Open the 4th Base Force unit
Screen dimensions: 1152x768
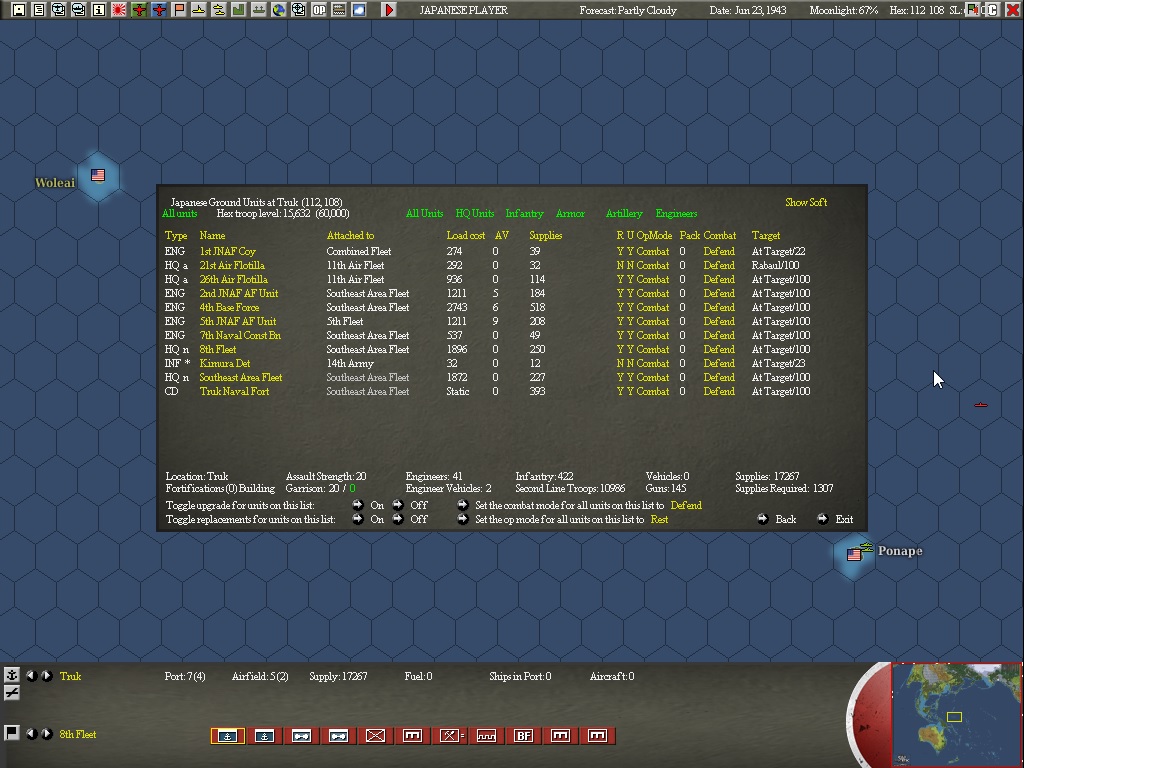click(229, 307)
